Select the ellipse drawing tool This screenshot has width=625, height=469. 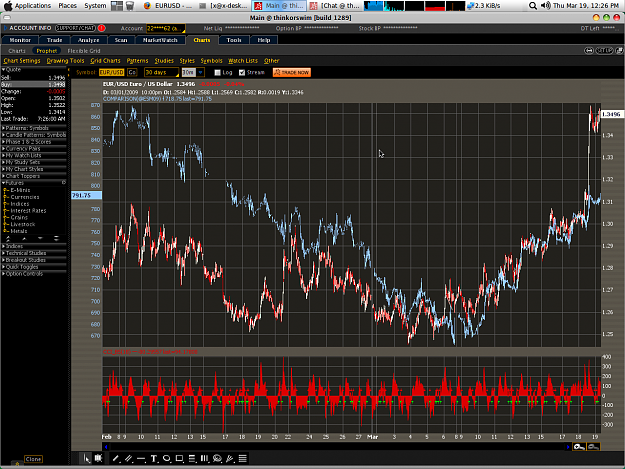167,459
